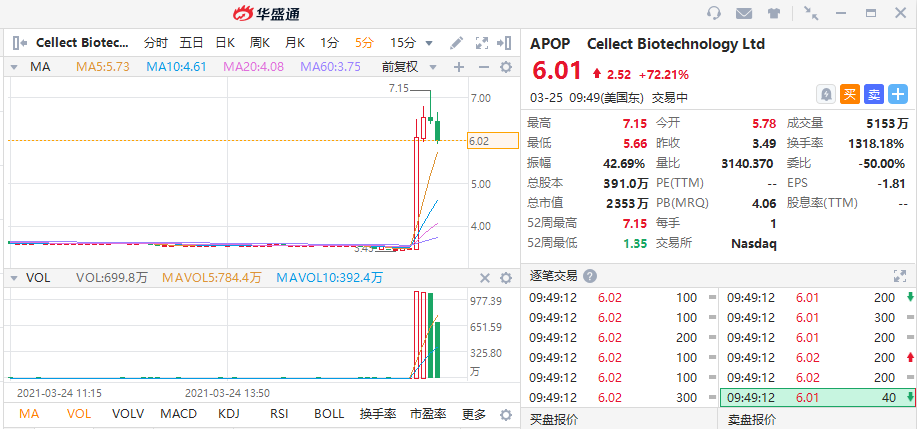Click the APOP ticker symbol
The height and width of the screenshot is (429, 917).
tap(552, 44)
